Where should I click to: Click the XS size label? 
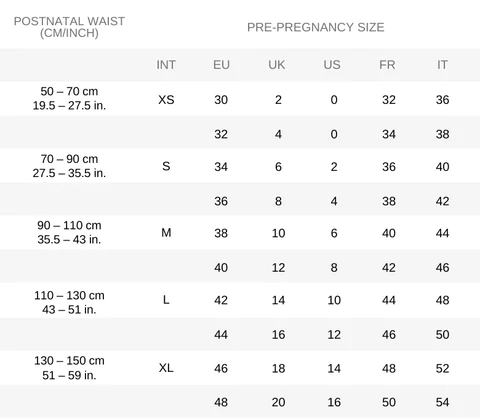tap(166, 100)
